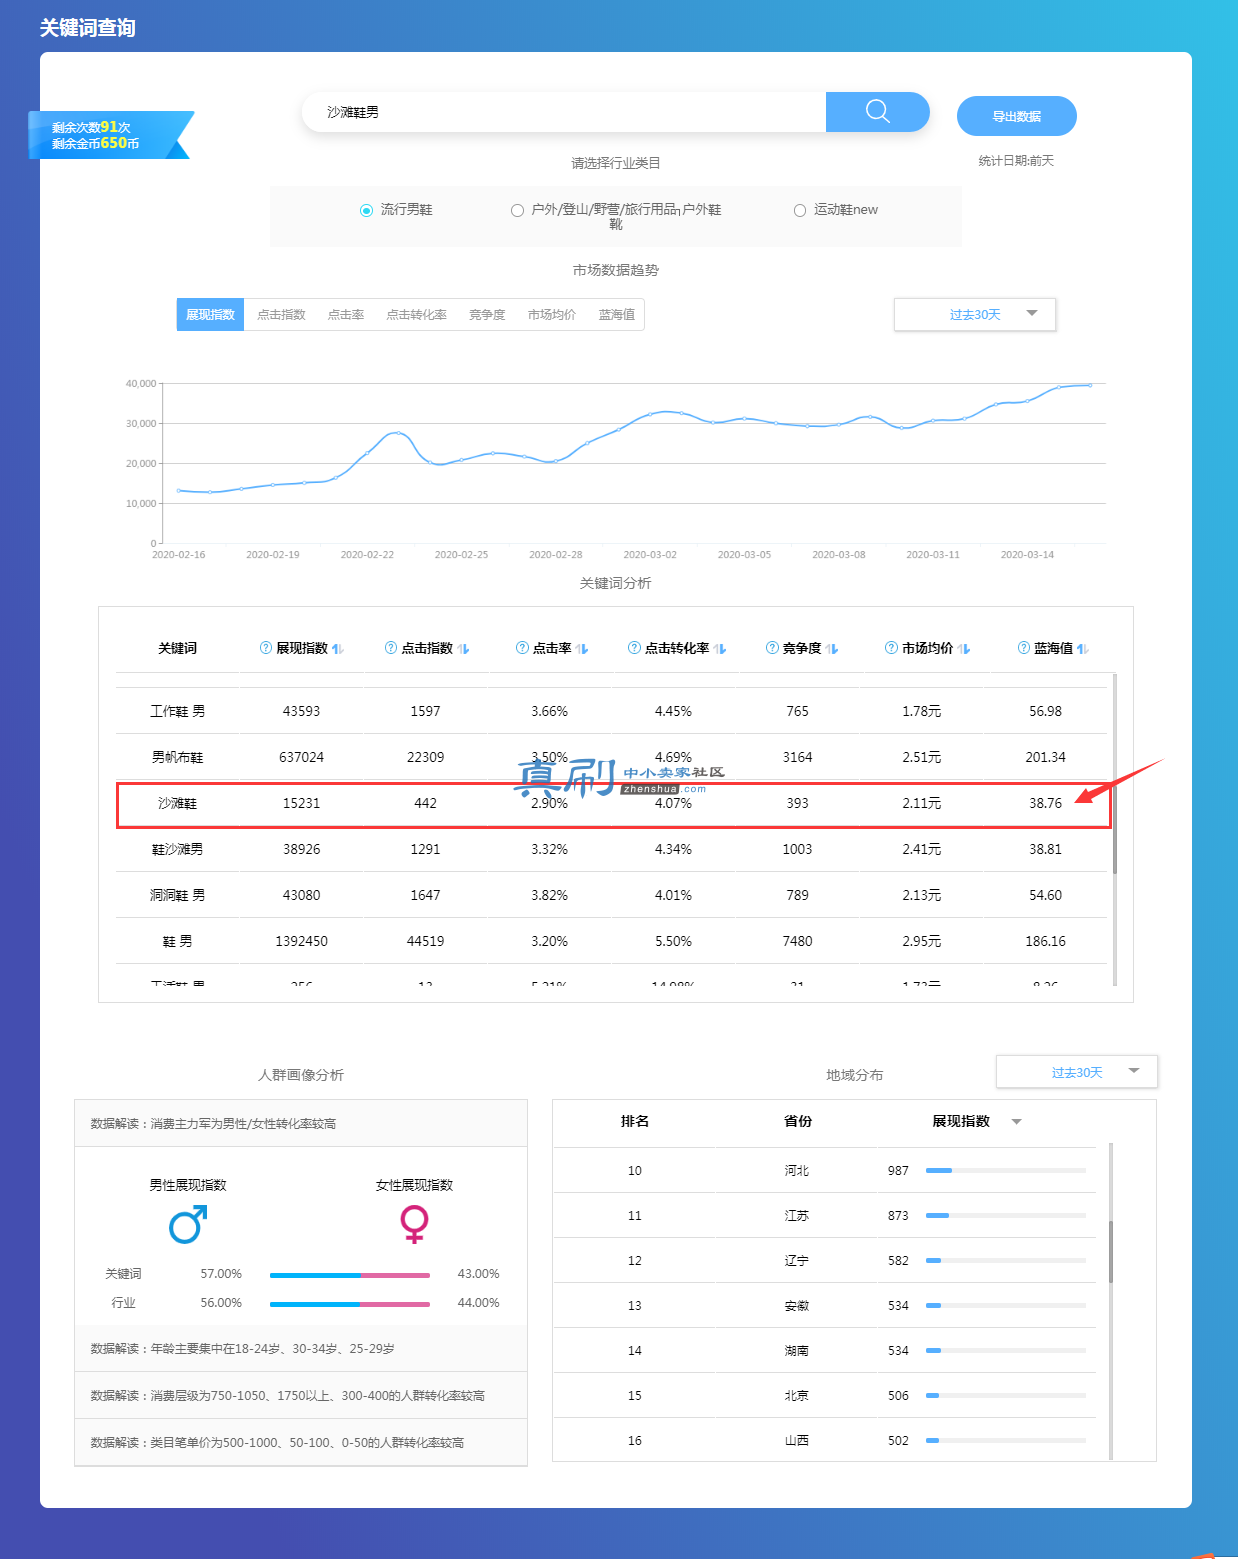
Task: Open 过去30天 dropdown above trend chart
Action: click(x=975, y=314)
